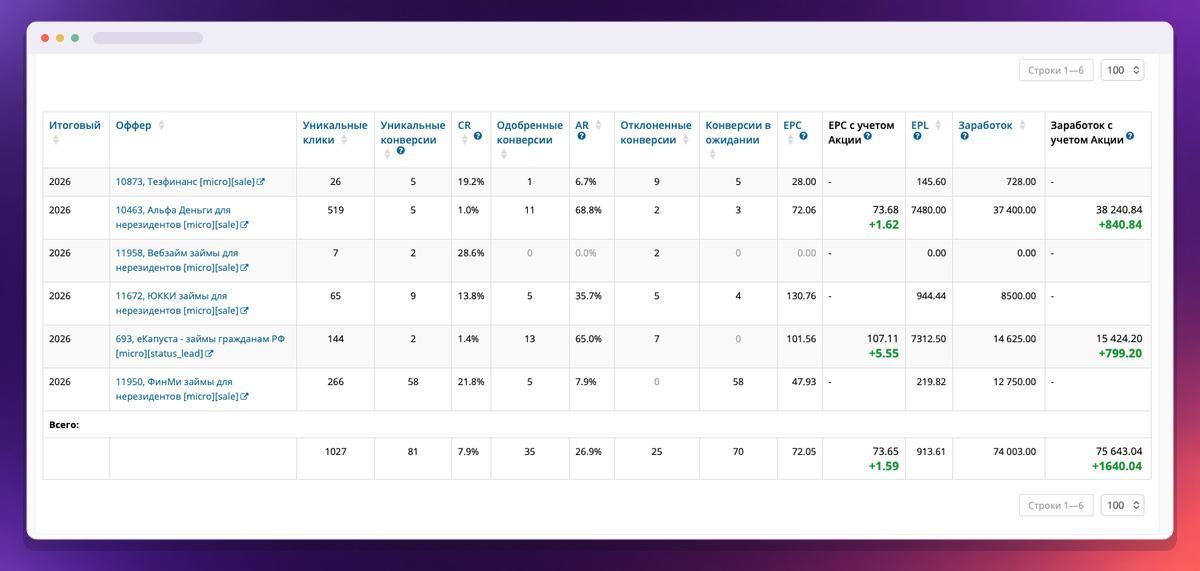Click the sort arrows under CR

pos(464,140)
